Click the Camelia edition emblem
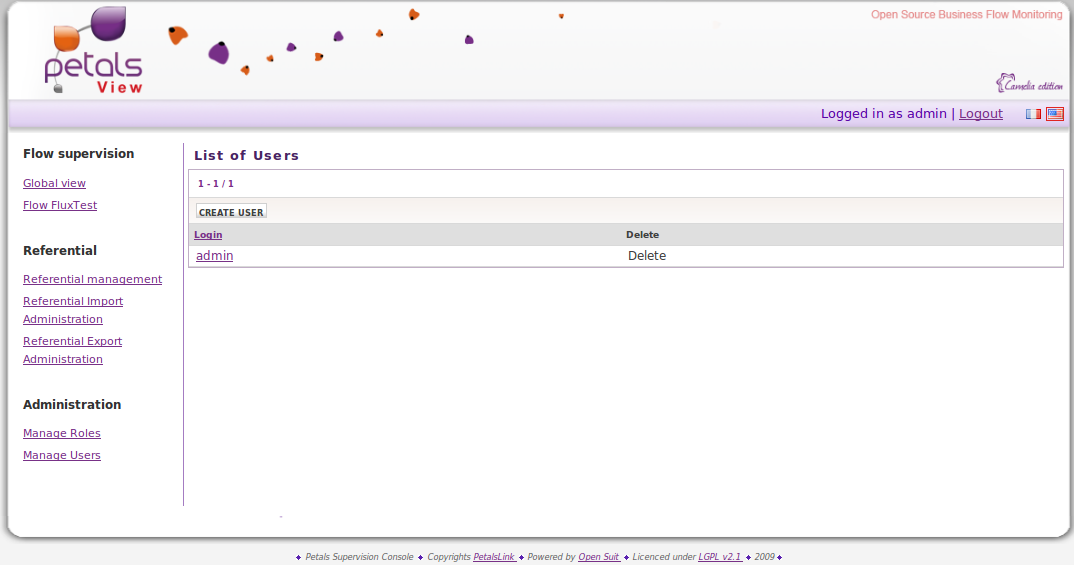 [x=1029, y=84]
